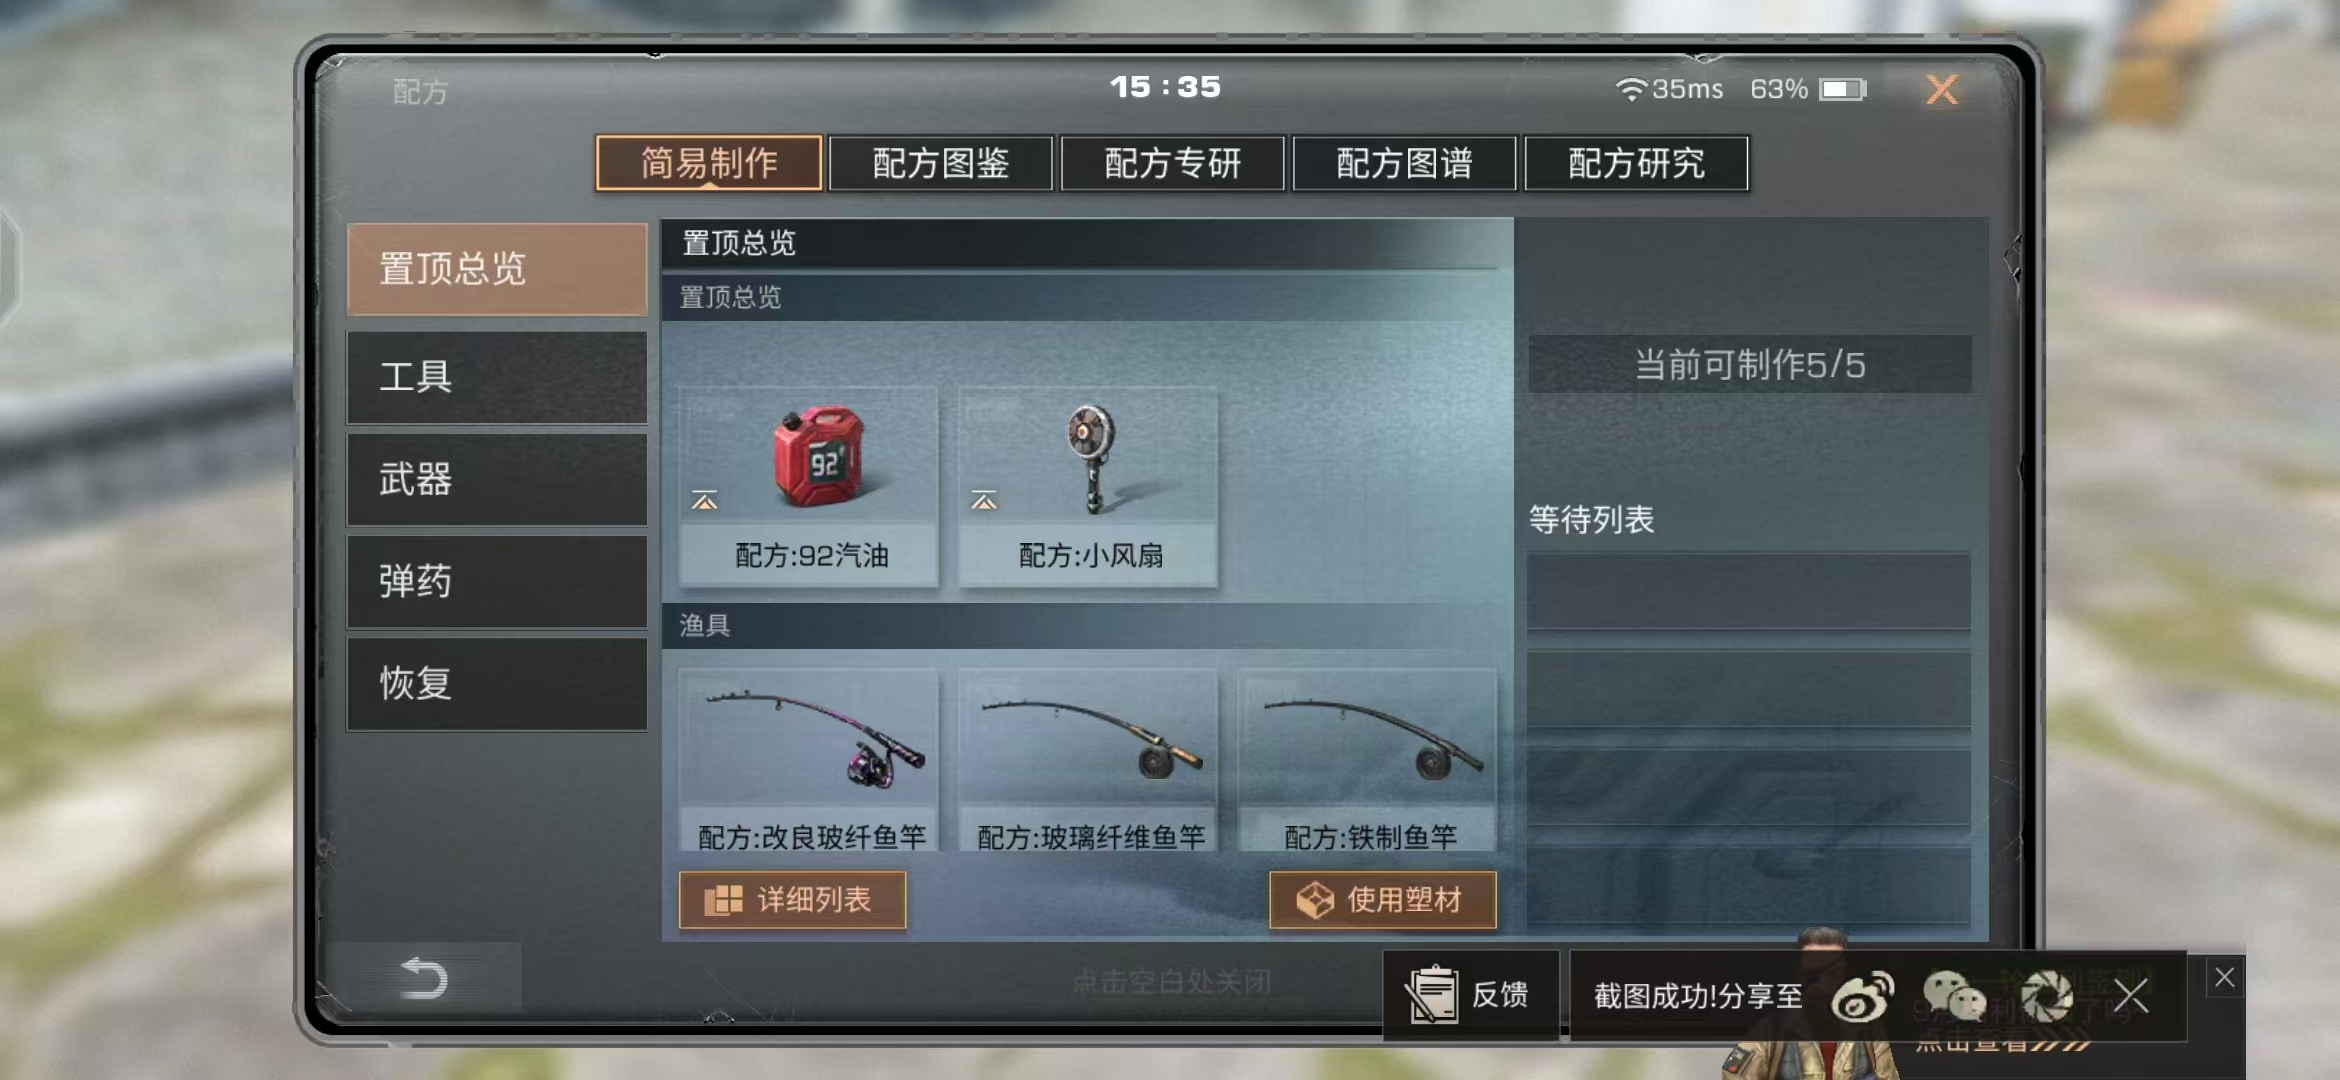Screen dimensions: 2340x1080
Task: Tap the camera shutter share icon
Action: (2047, 996)
